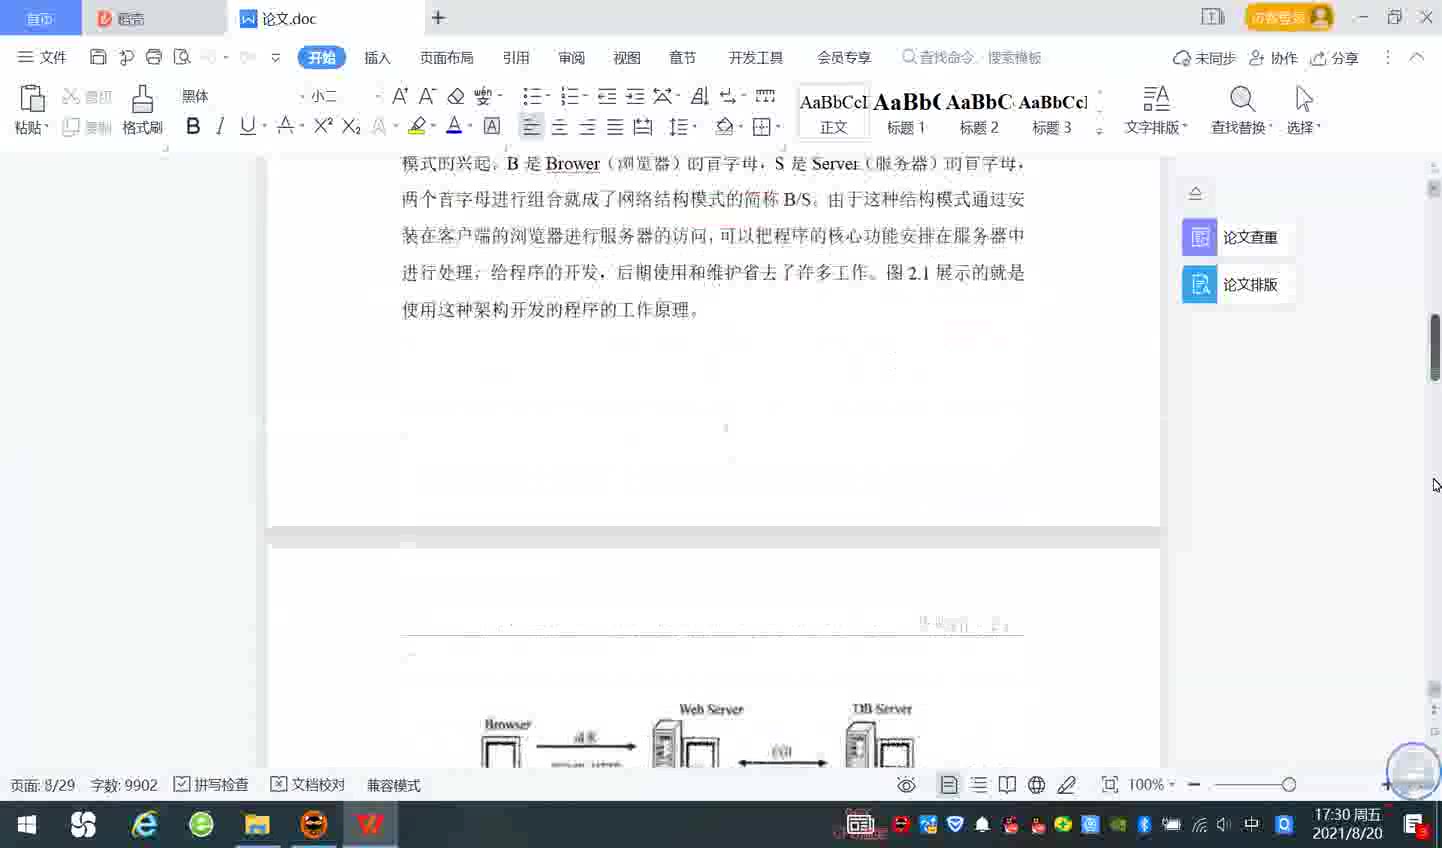This screenshot has height=848, width=1442.
Task: Apply superscript formatting
Action: coord(323,126)
